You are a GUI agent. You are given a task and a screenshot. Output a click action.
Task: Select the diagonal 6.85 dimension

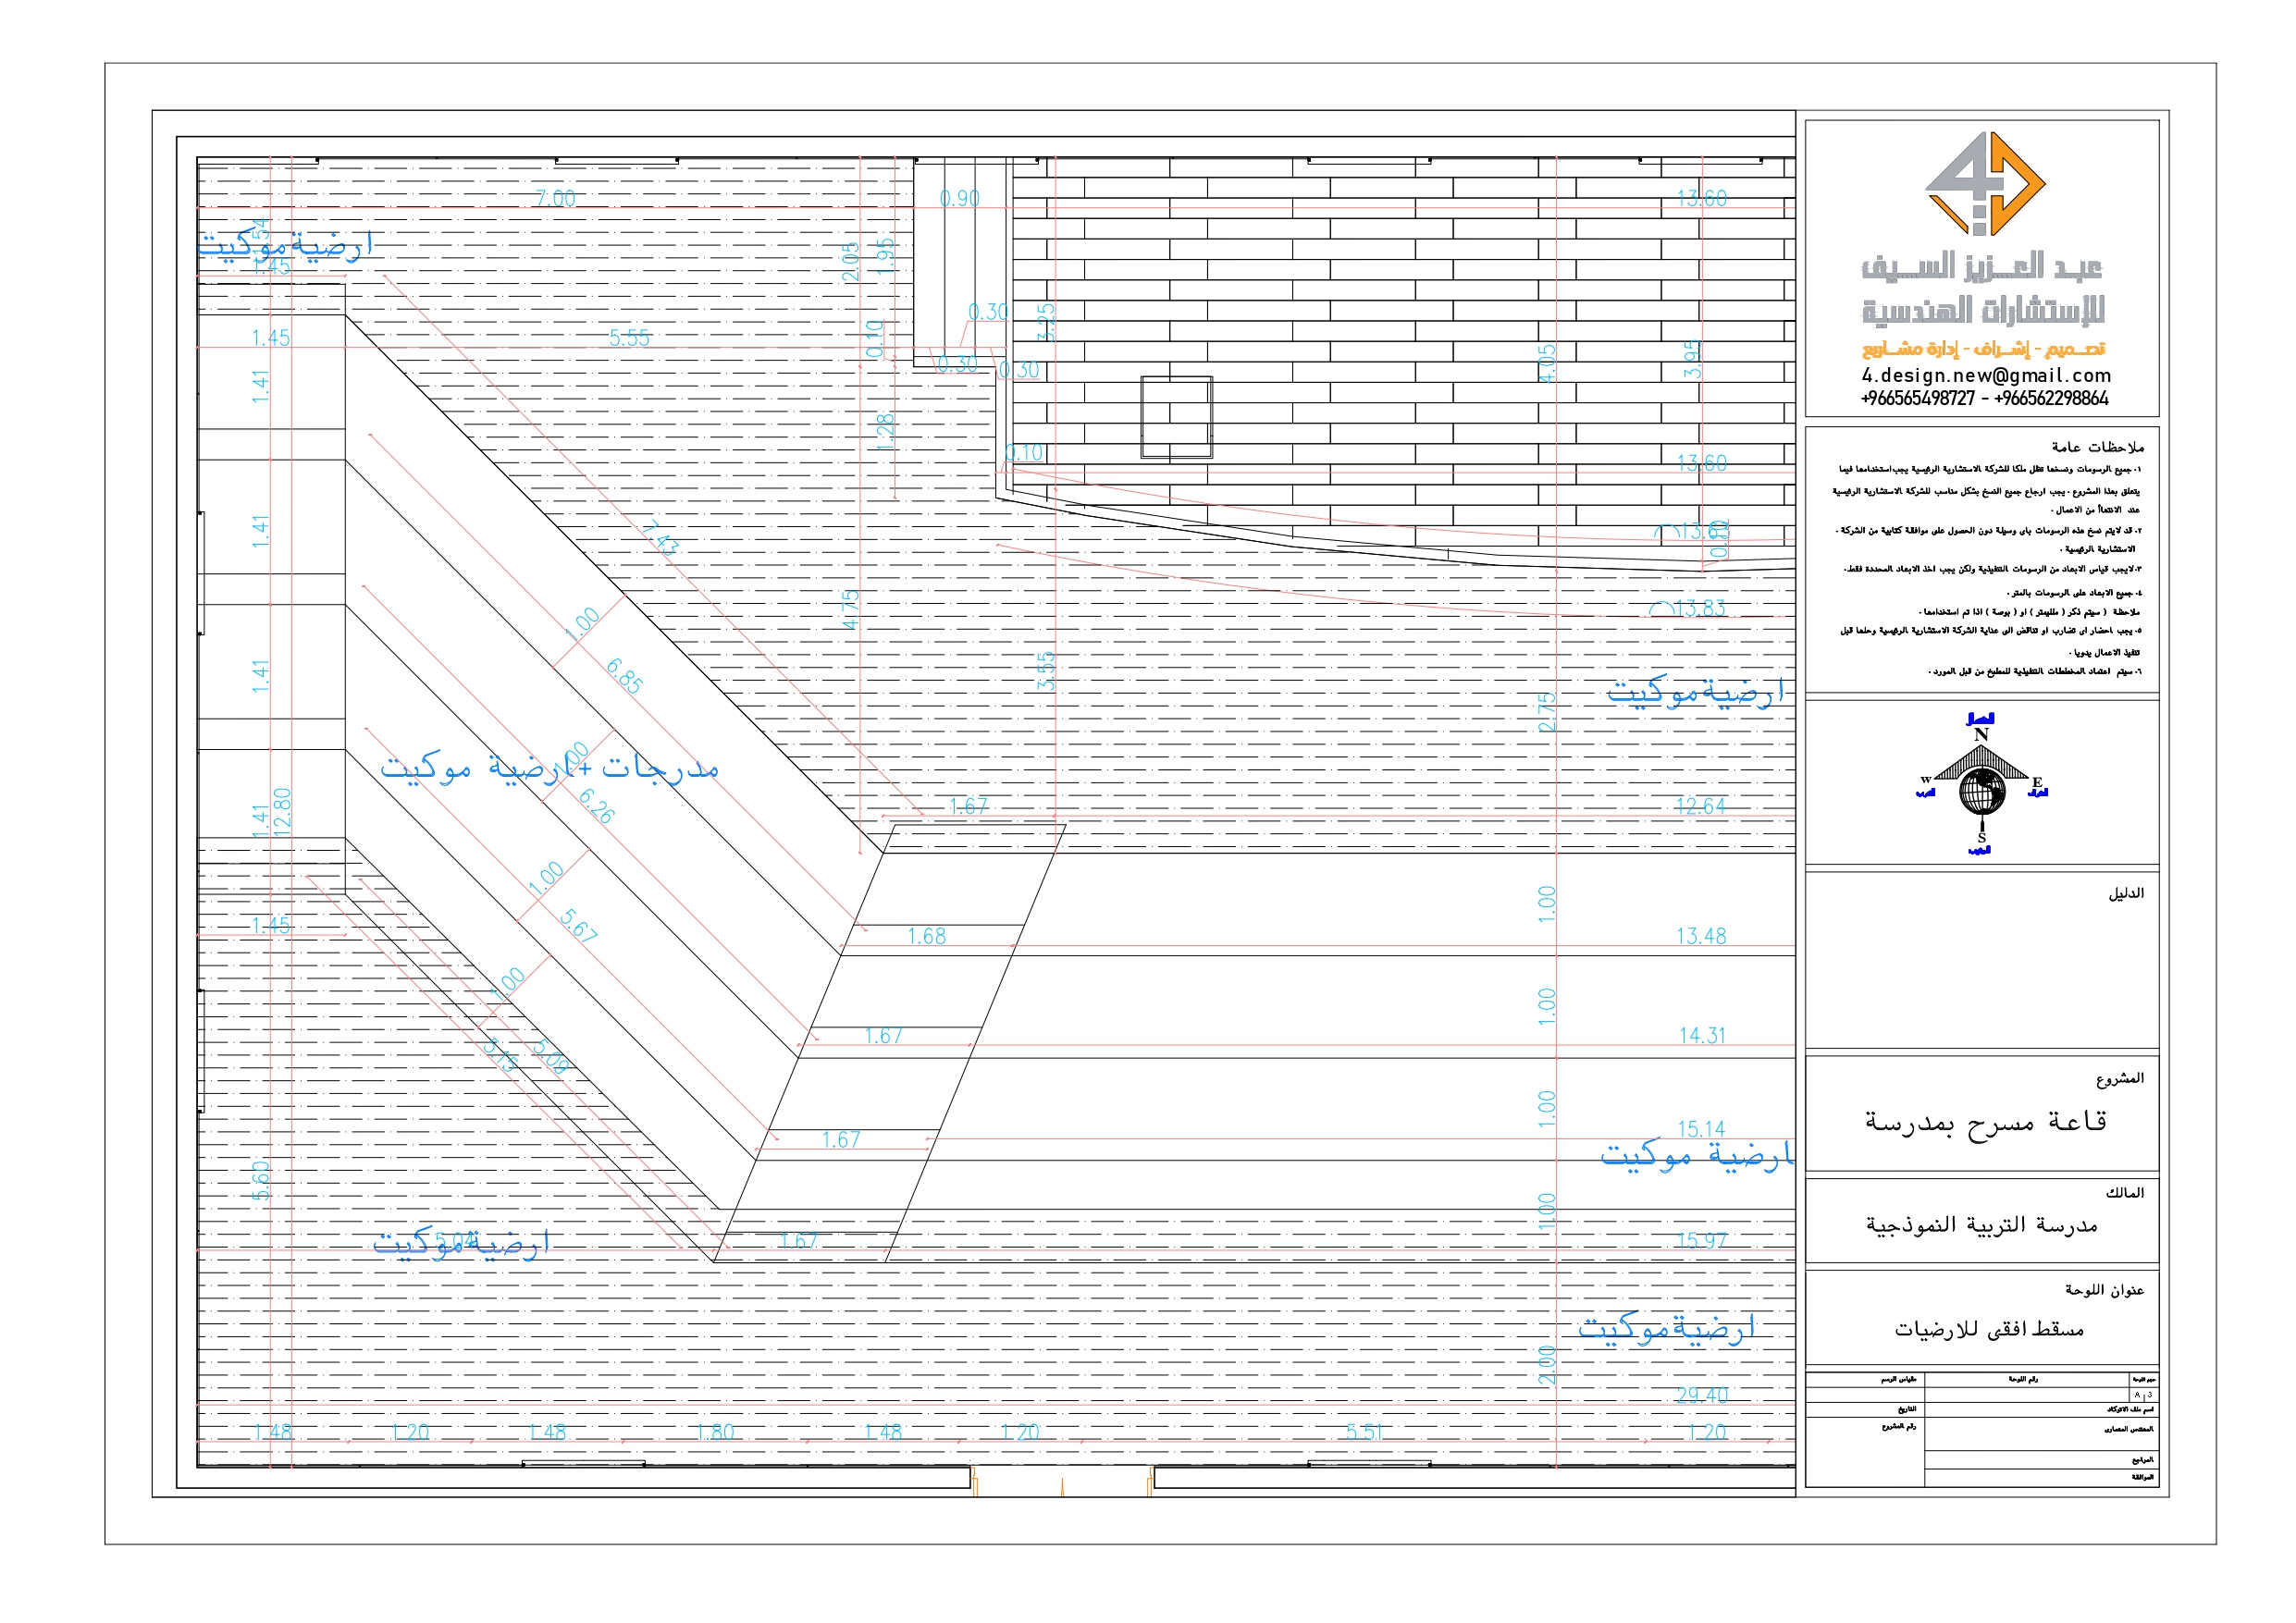(625, 676)
